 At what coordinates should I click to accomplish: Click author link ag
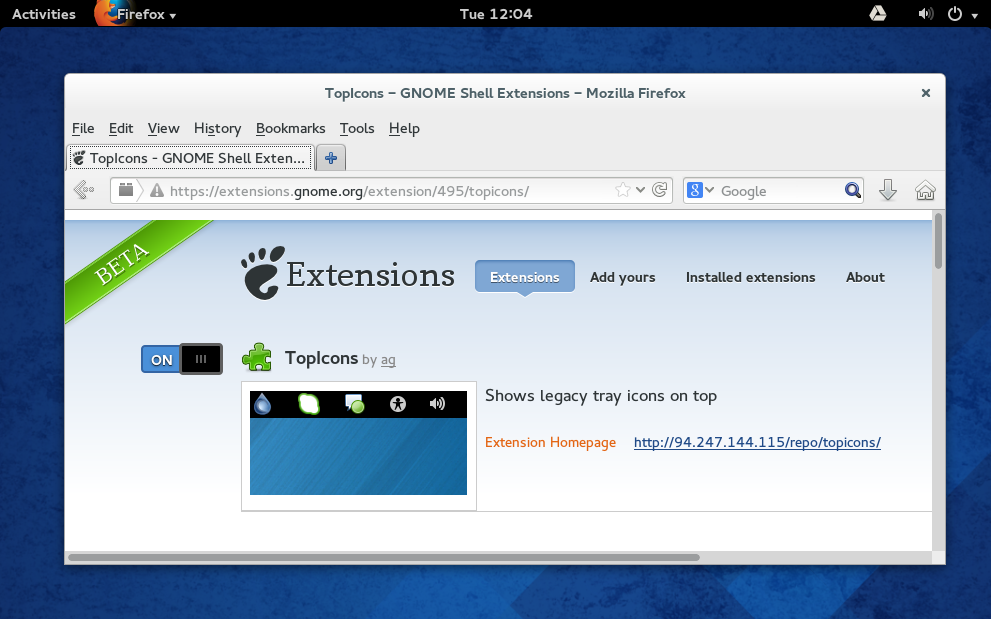click(388, 360)
